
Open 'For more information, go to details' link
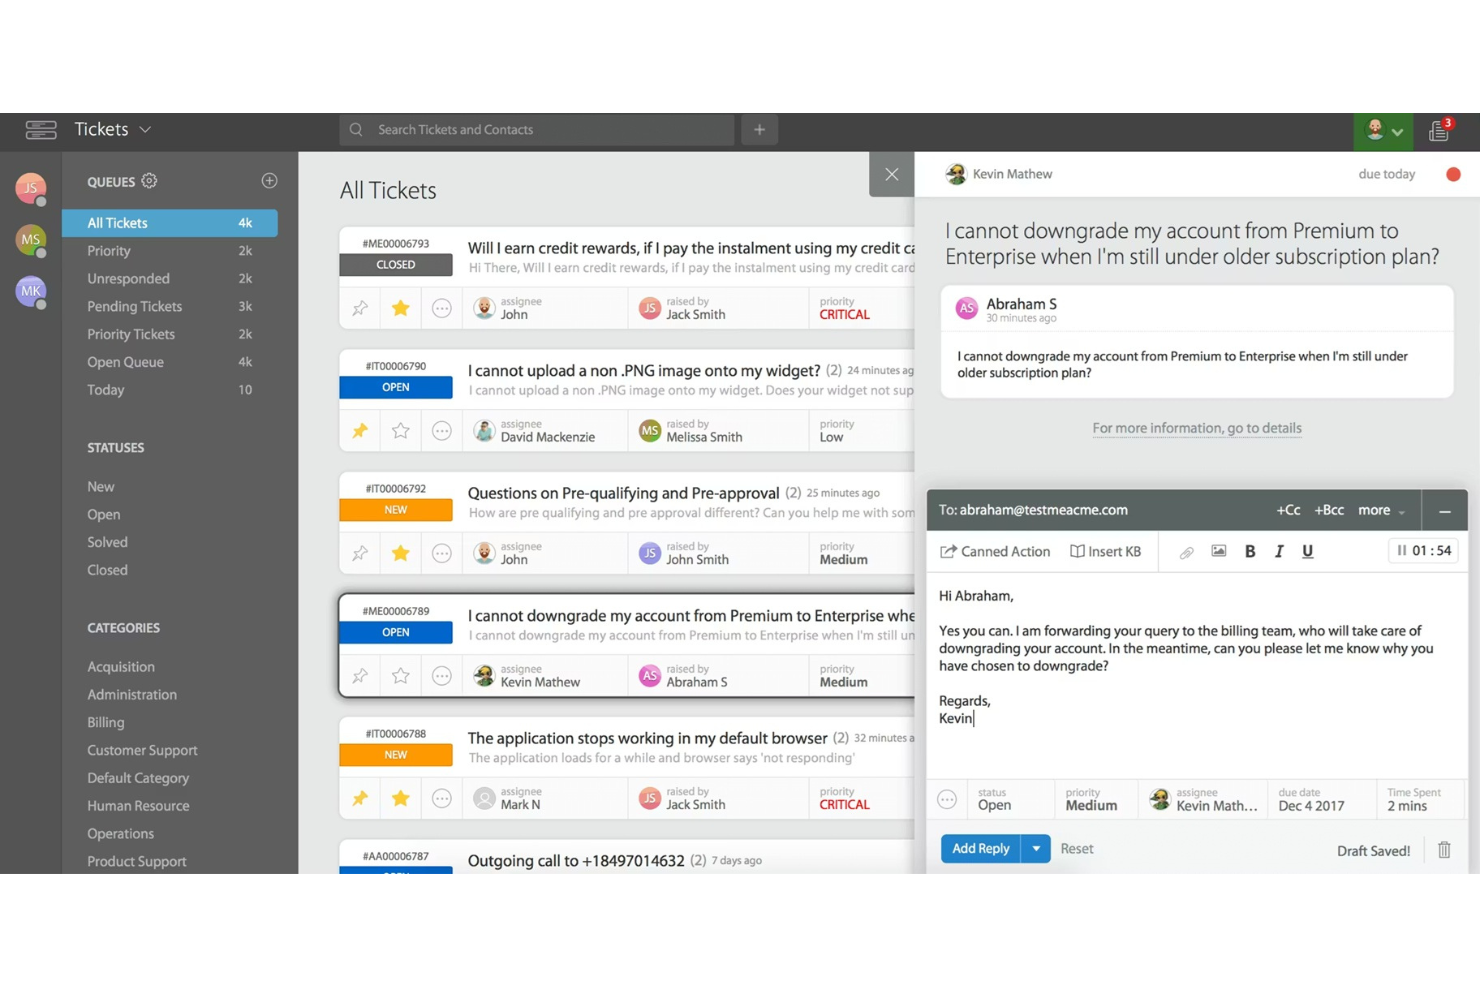[1196, 428]
